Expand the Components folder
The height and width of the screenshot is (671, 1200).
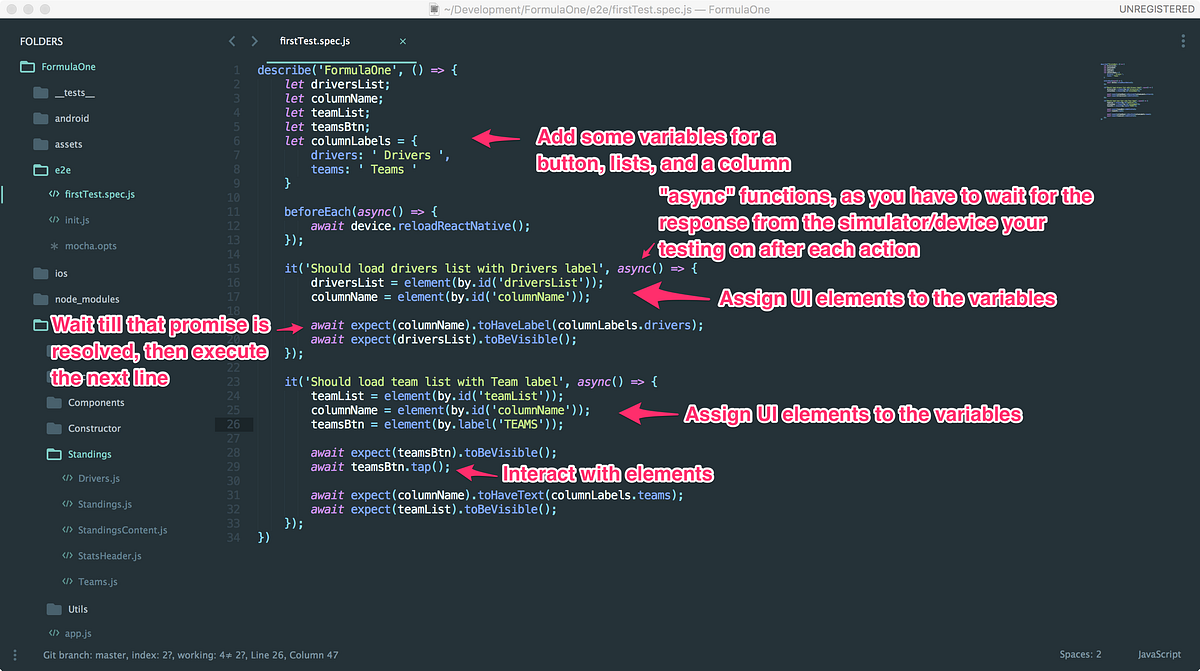pos(53,402)
